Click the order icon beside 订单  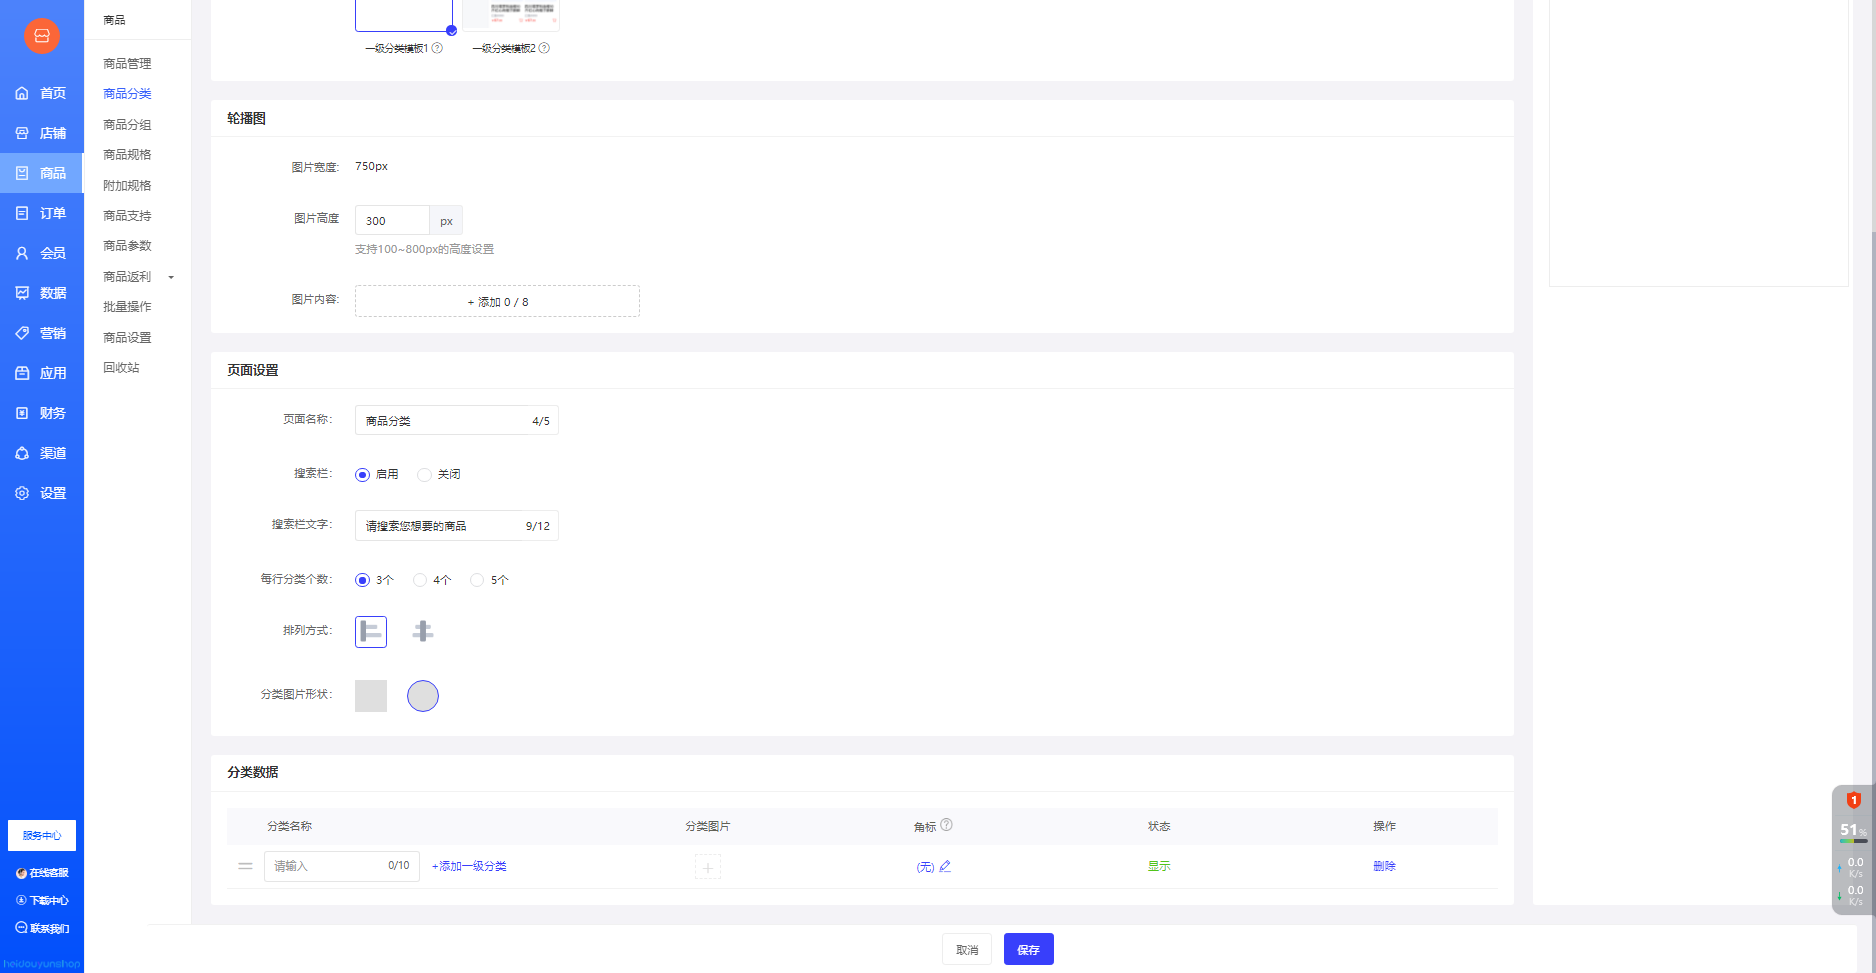22,213
